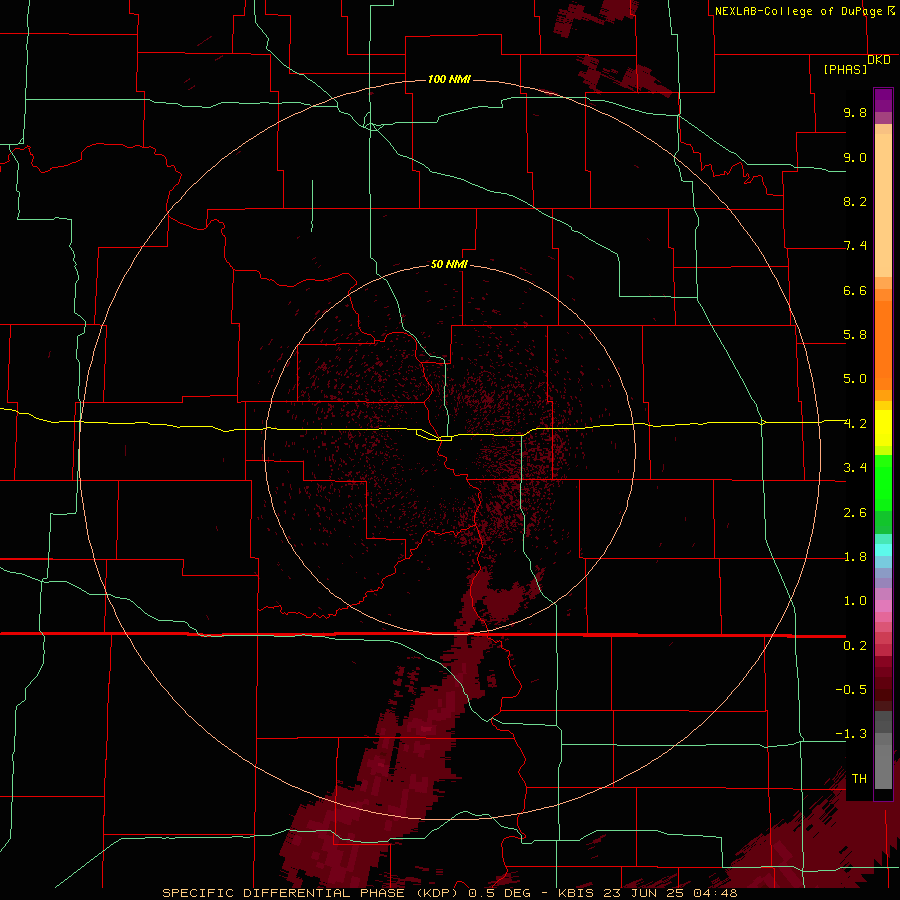Select the -0.5 value on the scale

pyautogui.click(x=851, y=690)
